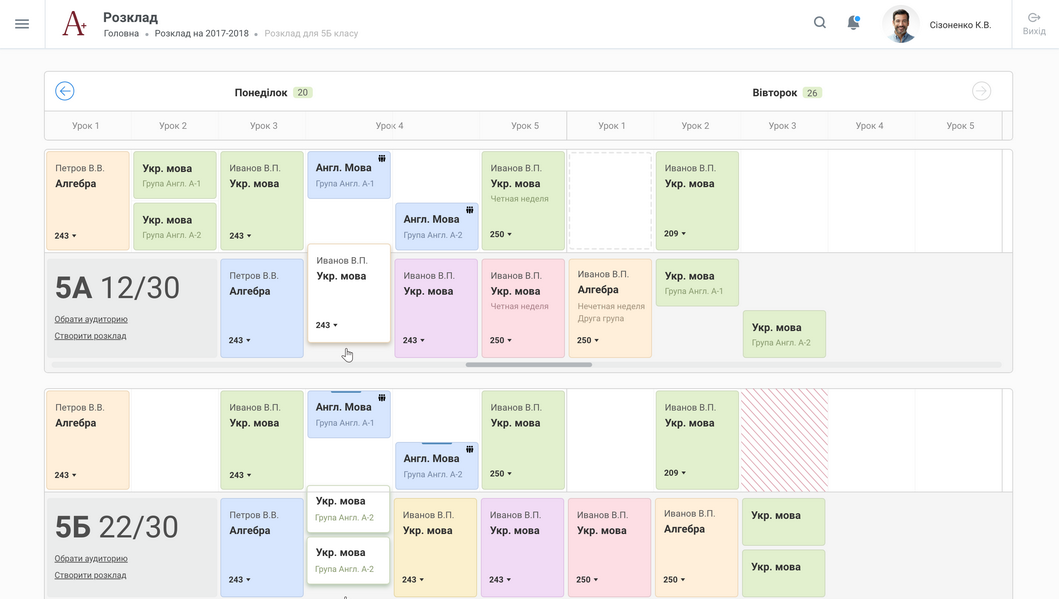Click the Вихід logout icon
The height and width of the screenshot is (599, 1059).
click(1033, 18)
